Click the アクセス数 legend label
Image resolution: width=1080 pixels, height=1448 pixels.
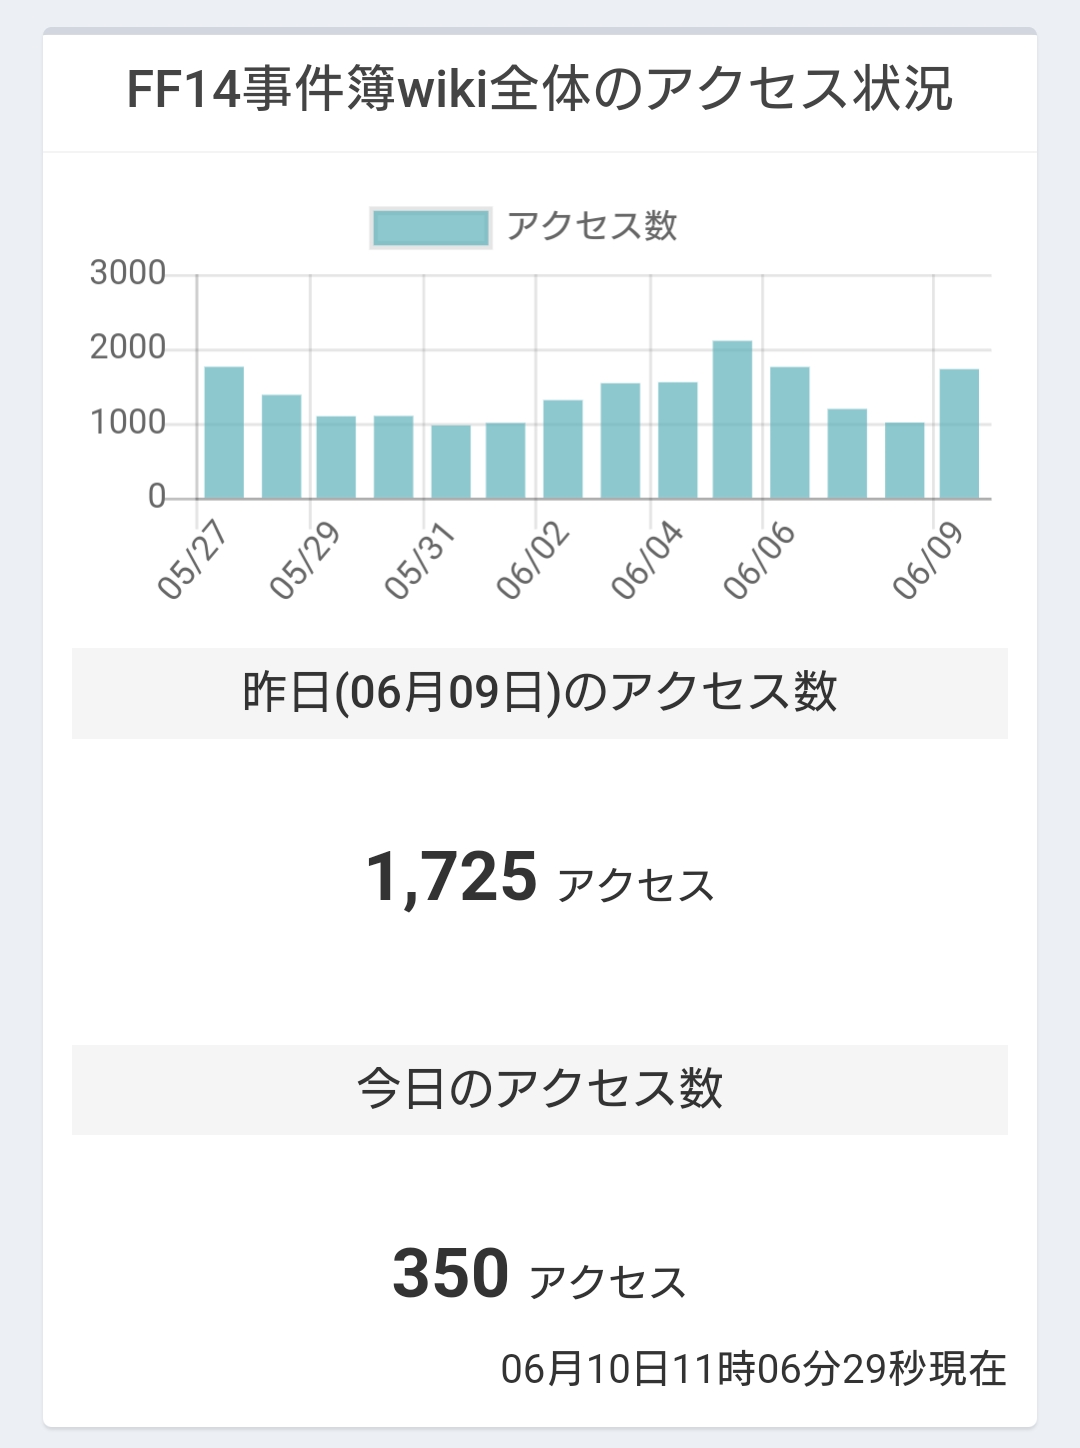[591, 226]
